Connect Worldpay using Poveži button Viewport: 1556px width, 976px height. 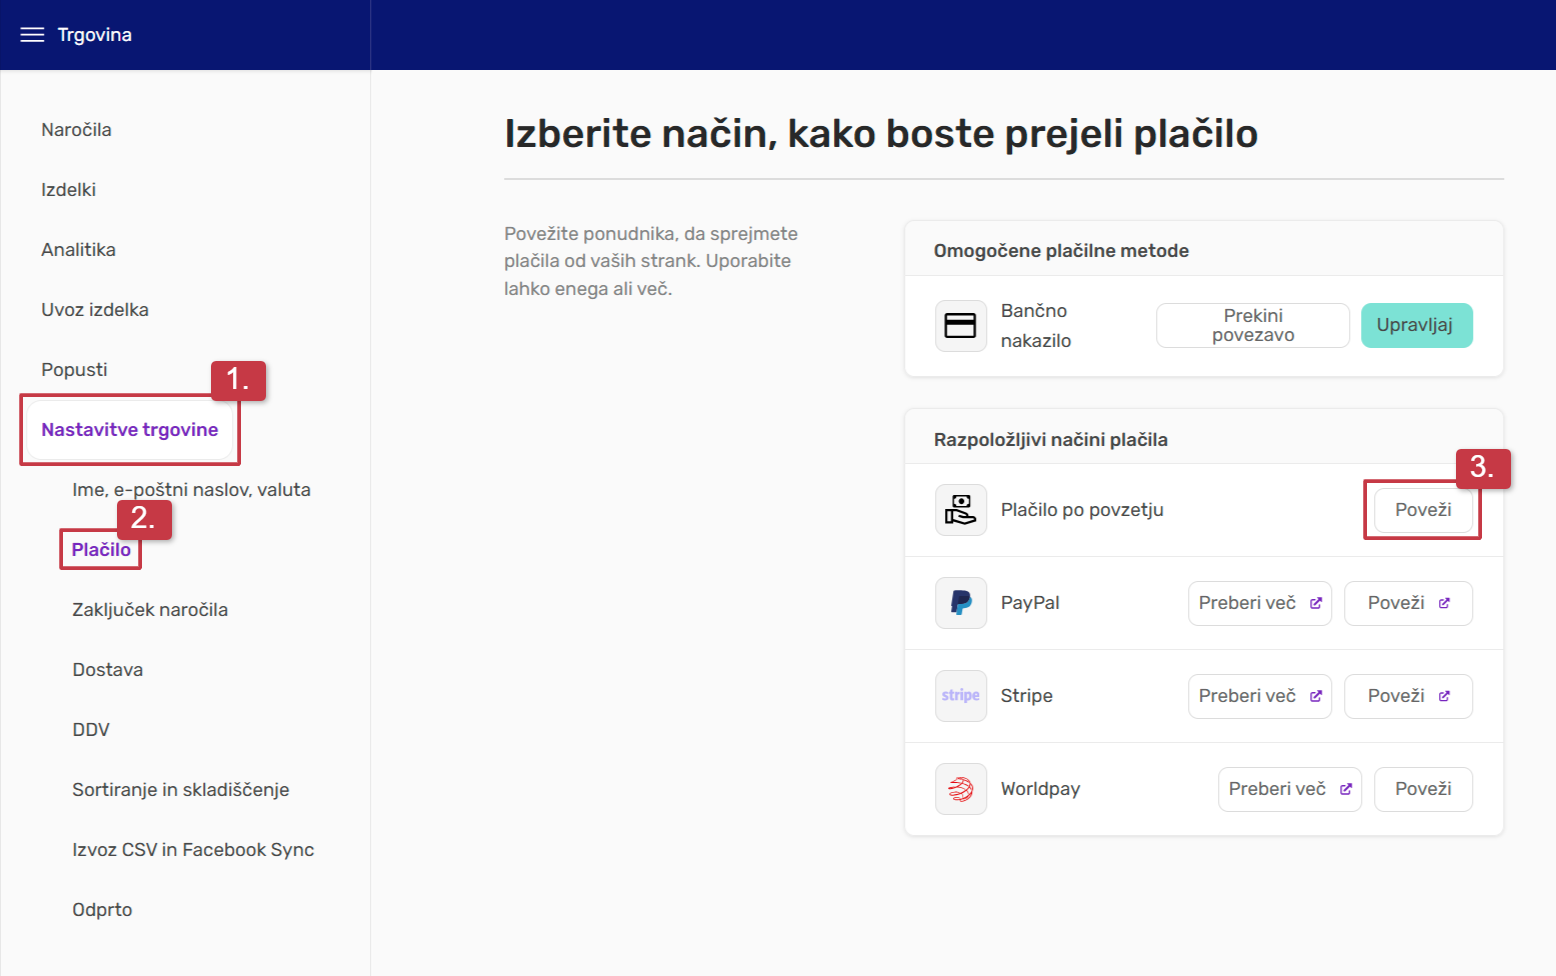(1422, 789)
